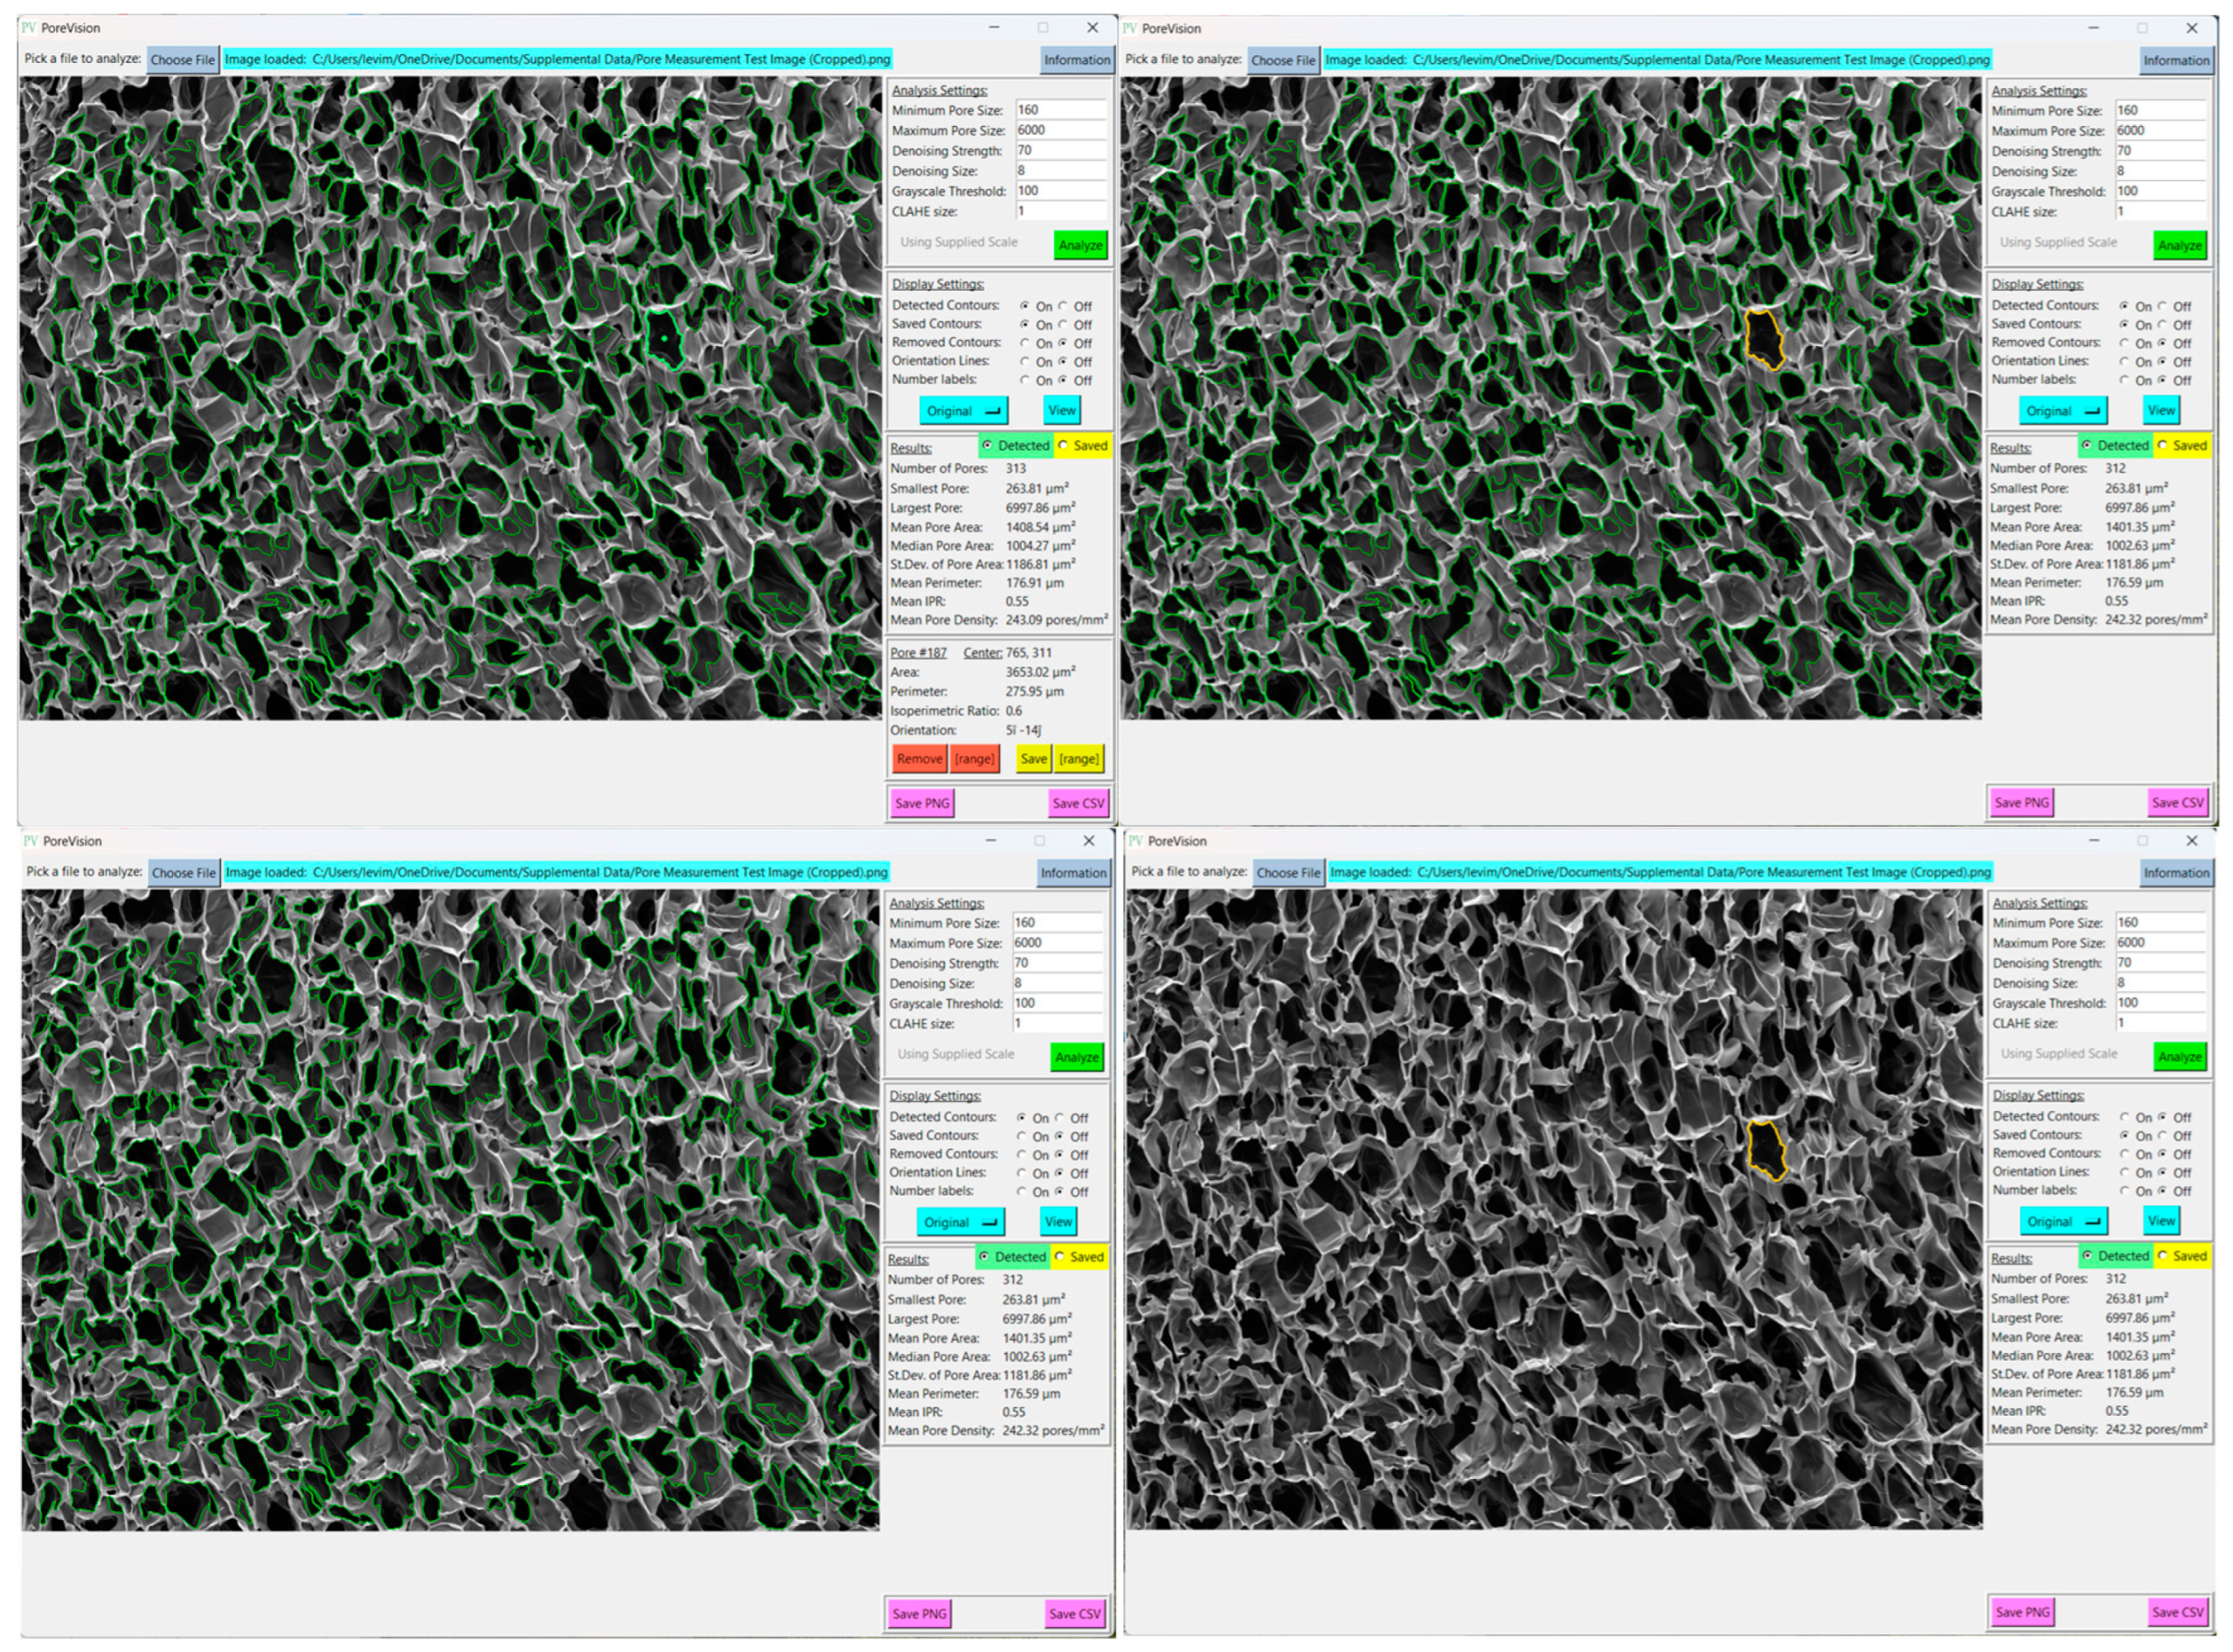
Task: Click PV app icon in top-right window title bar
Action: [x=1130, y=28]
